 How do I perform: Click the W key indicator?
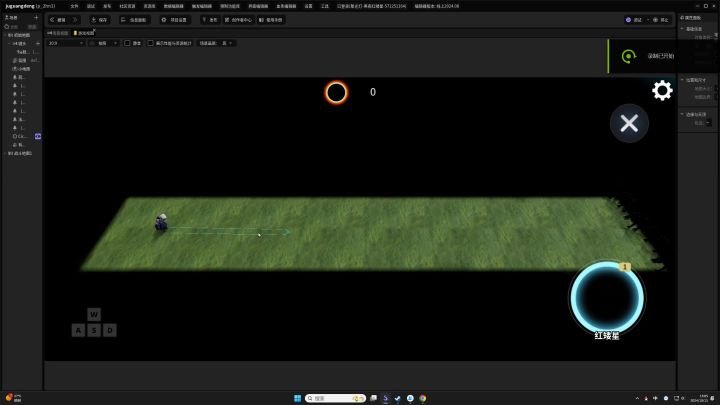click(94, 315)
